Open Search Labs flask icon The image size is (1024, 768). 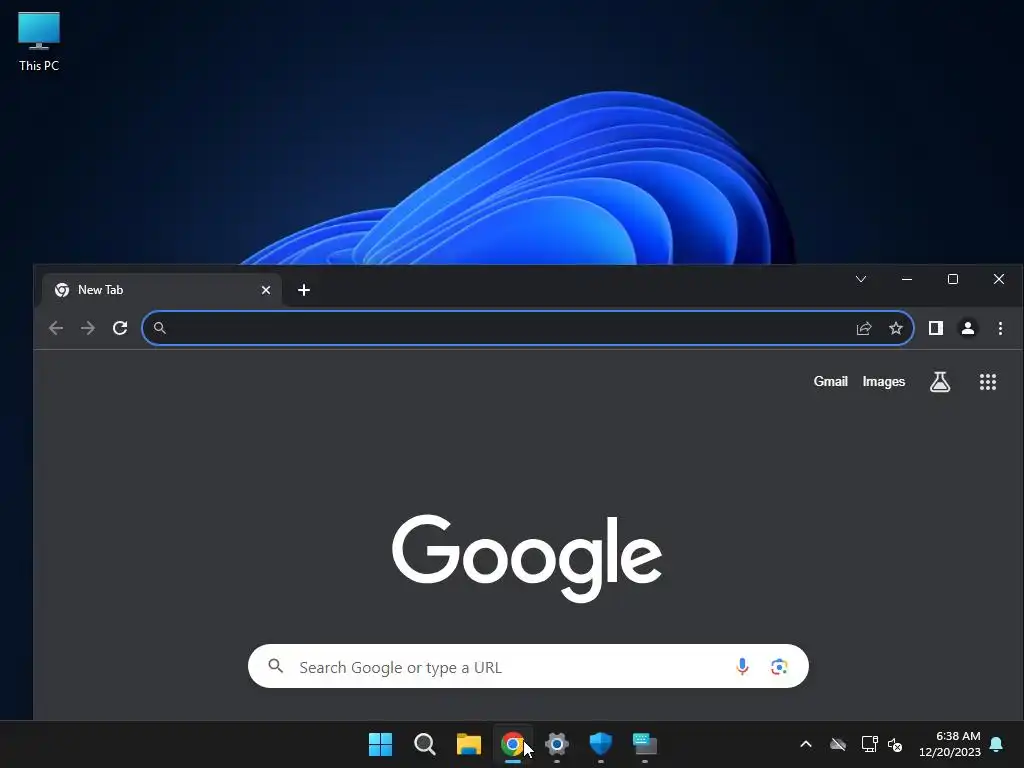click(940, 382)
